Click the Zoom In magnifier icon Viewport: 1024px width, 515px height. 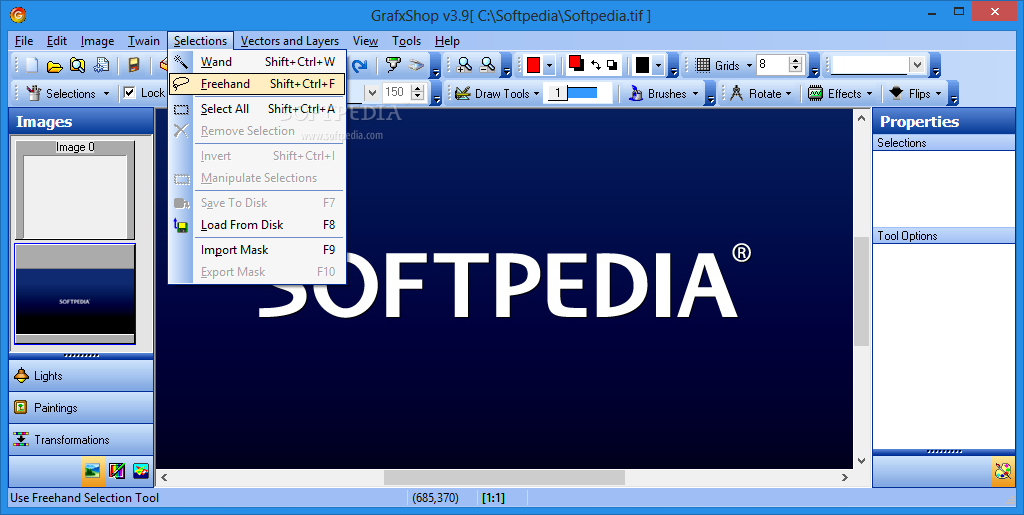(x=465, y=65)
